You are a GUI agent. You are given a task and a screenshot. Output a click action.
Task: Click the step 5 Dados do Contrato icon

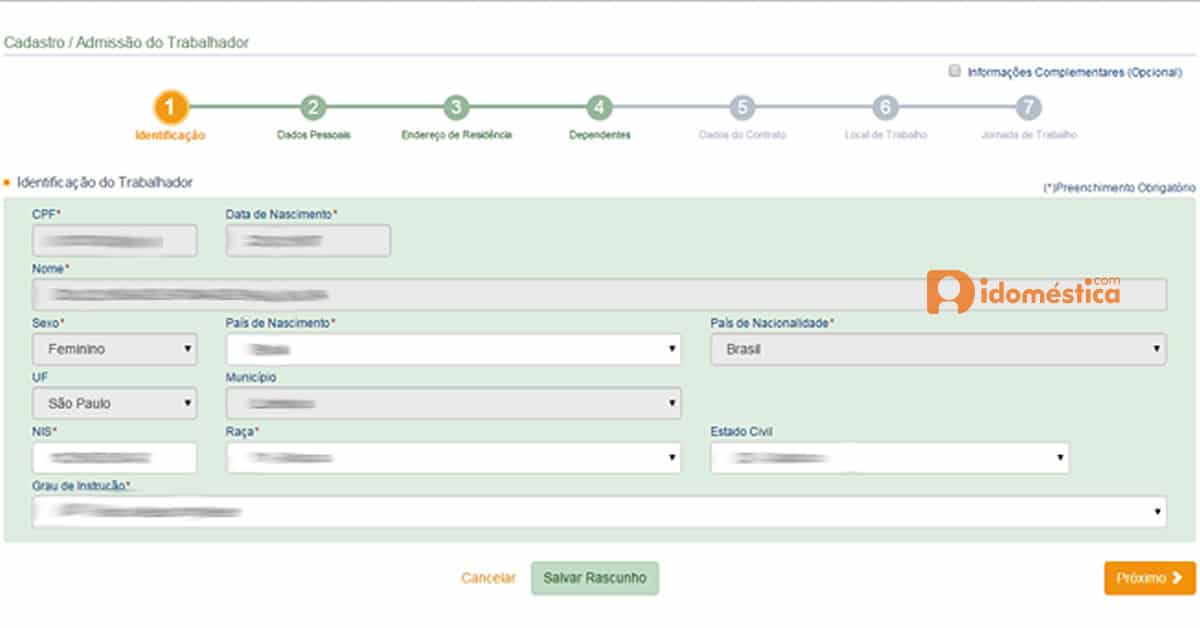point(744,105)
